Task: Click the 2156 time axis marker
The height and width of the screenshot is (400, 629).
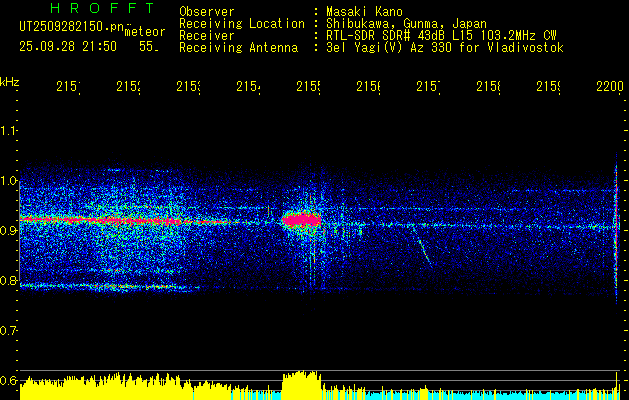Action: (369, 87)
